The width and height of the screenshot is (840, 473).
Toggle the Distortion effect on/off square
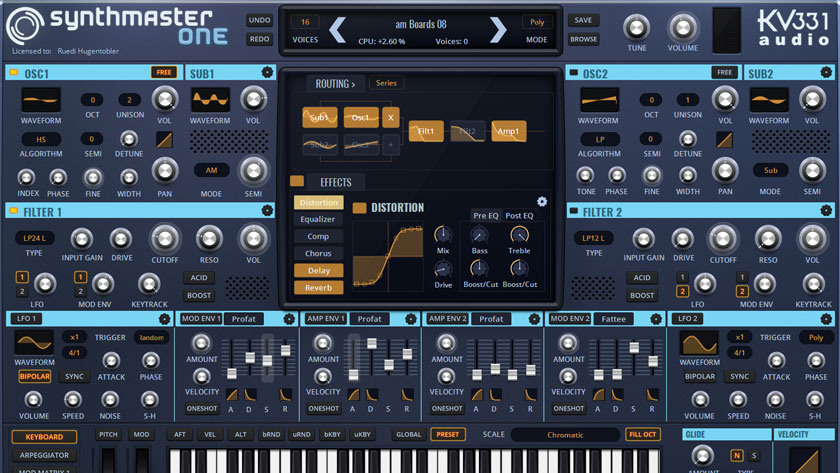click(x=359, y=208)
